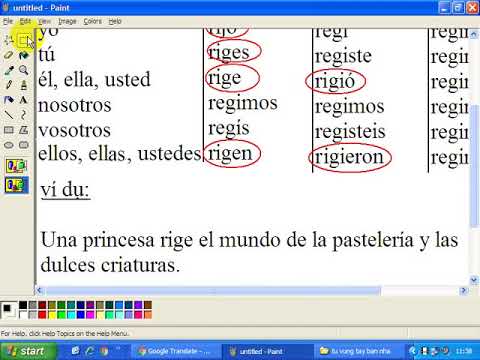Select the orange palette color
Image resolution: width=480 pixels, height=360 pixels.
pos(148,314)
